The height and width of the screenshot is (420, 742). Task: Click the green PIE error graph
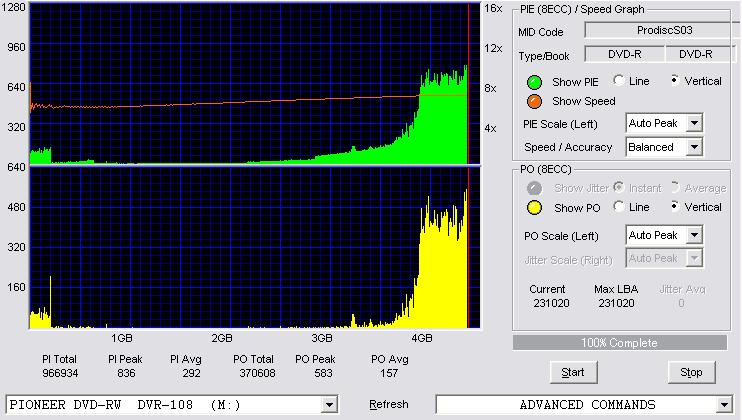255,83
